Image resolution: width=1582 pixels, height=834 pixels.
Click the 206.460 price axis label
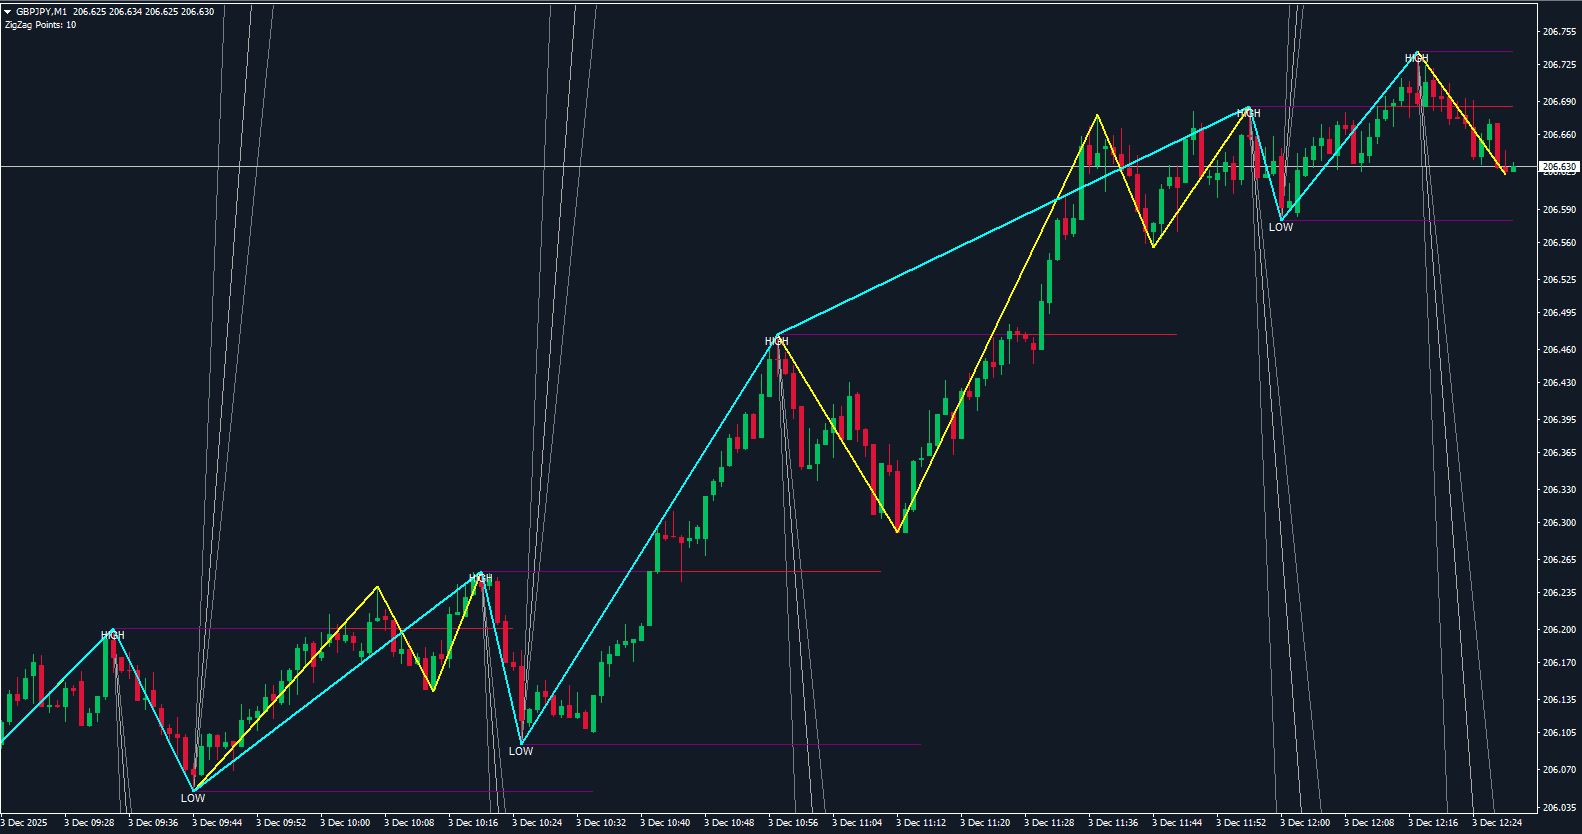[1559, 350]
